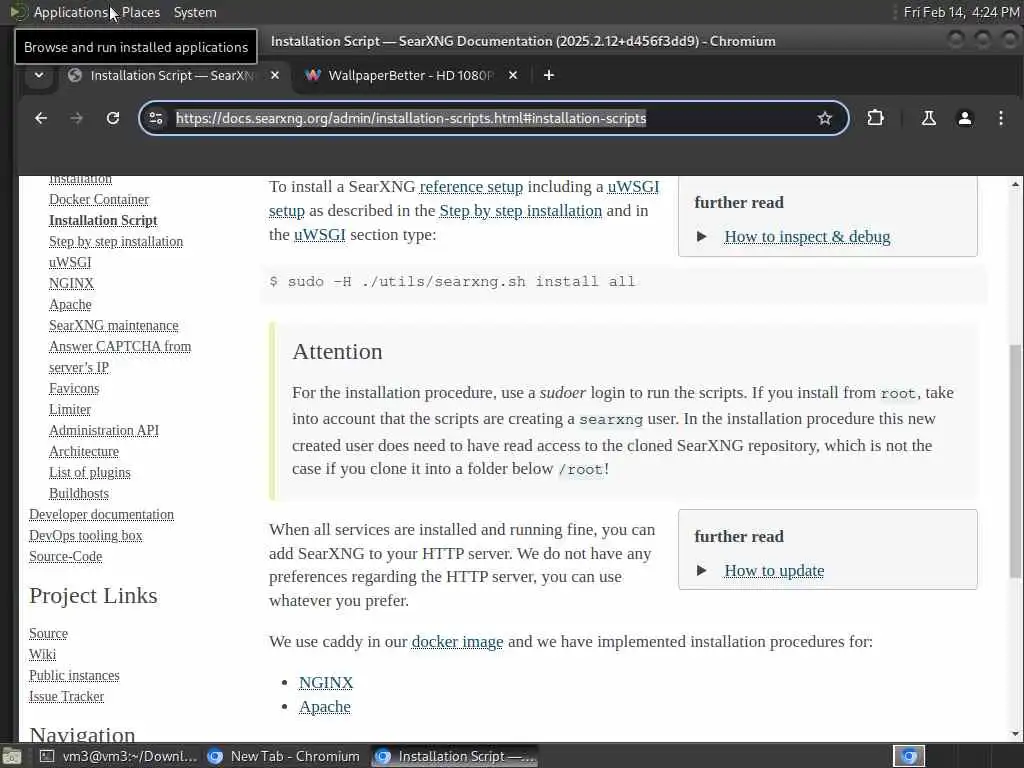Screen dimensions: 1024x768
Task: Open Buildhosts sidebar link
Action: (79, 493)
